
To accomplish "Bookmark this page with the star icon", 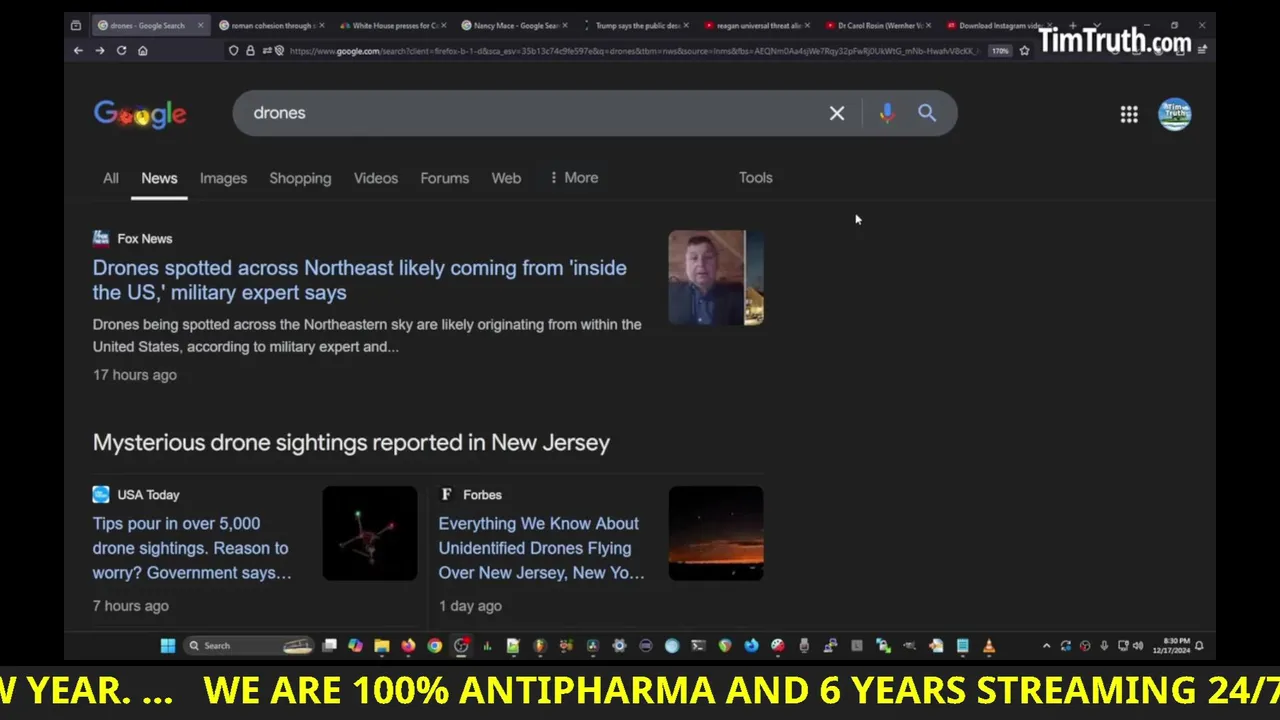I will 1024,50.
